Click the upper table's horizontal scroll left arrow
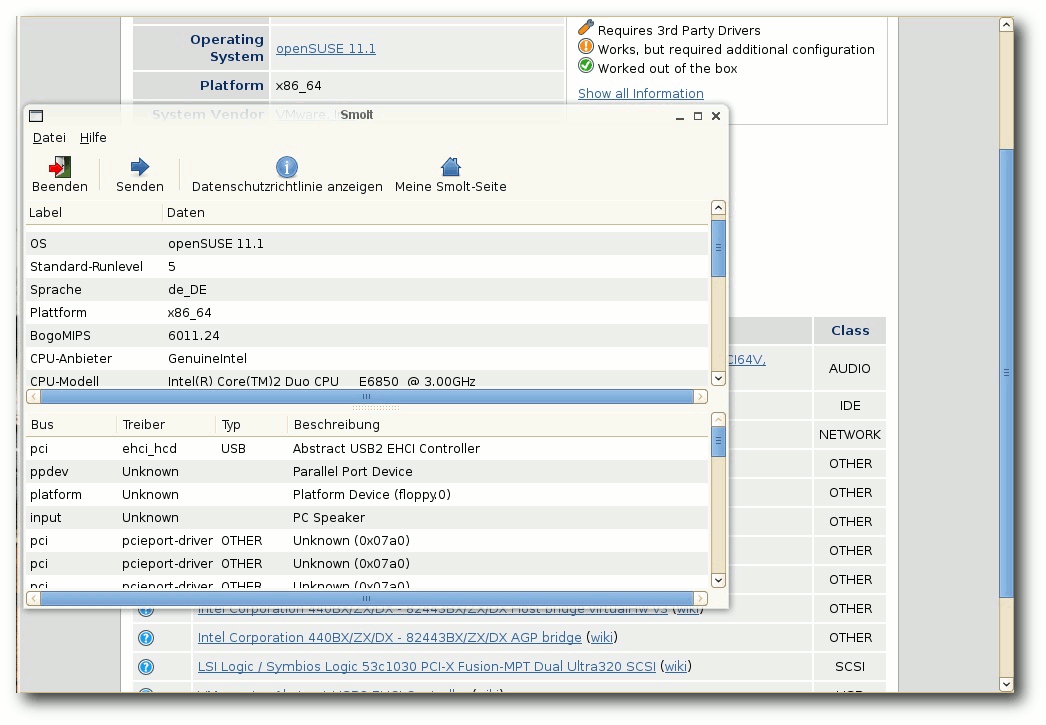The width and height of the screenshot is (1046, 725). [33, 397]
